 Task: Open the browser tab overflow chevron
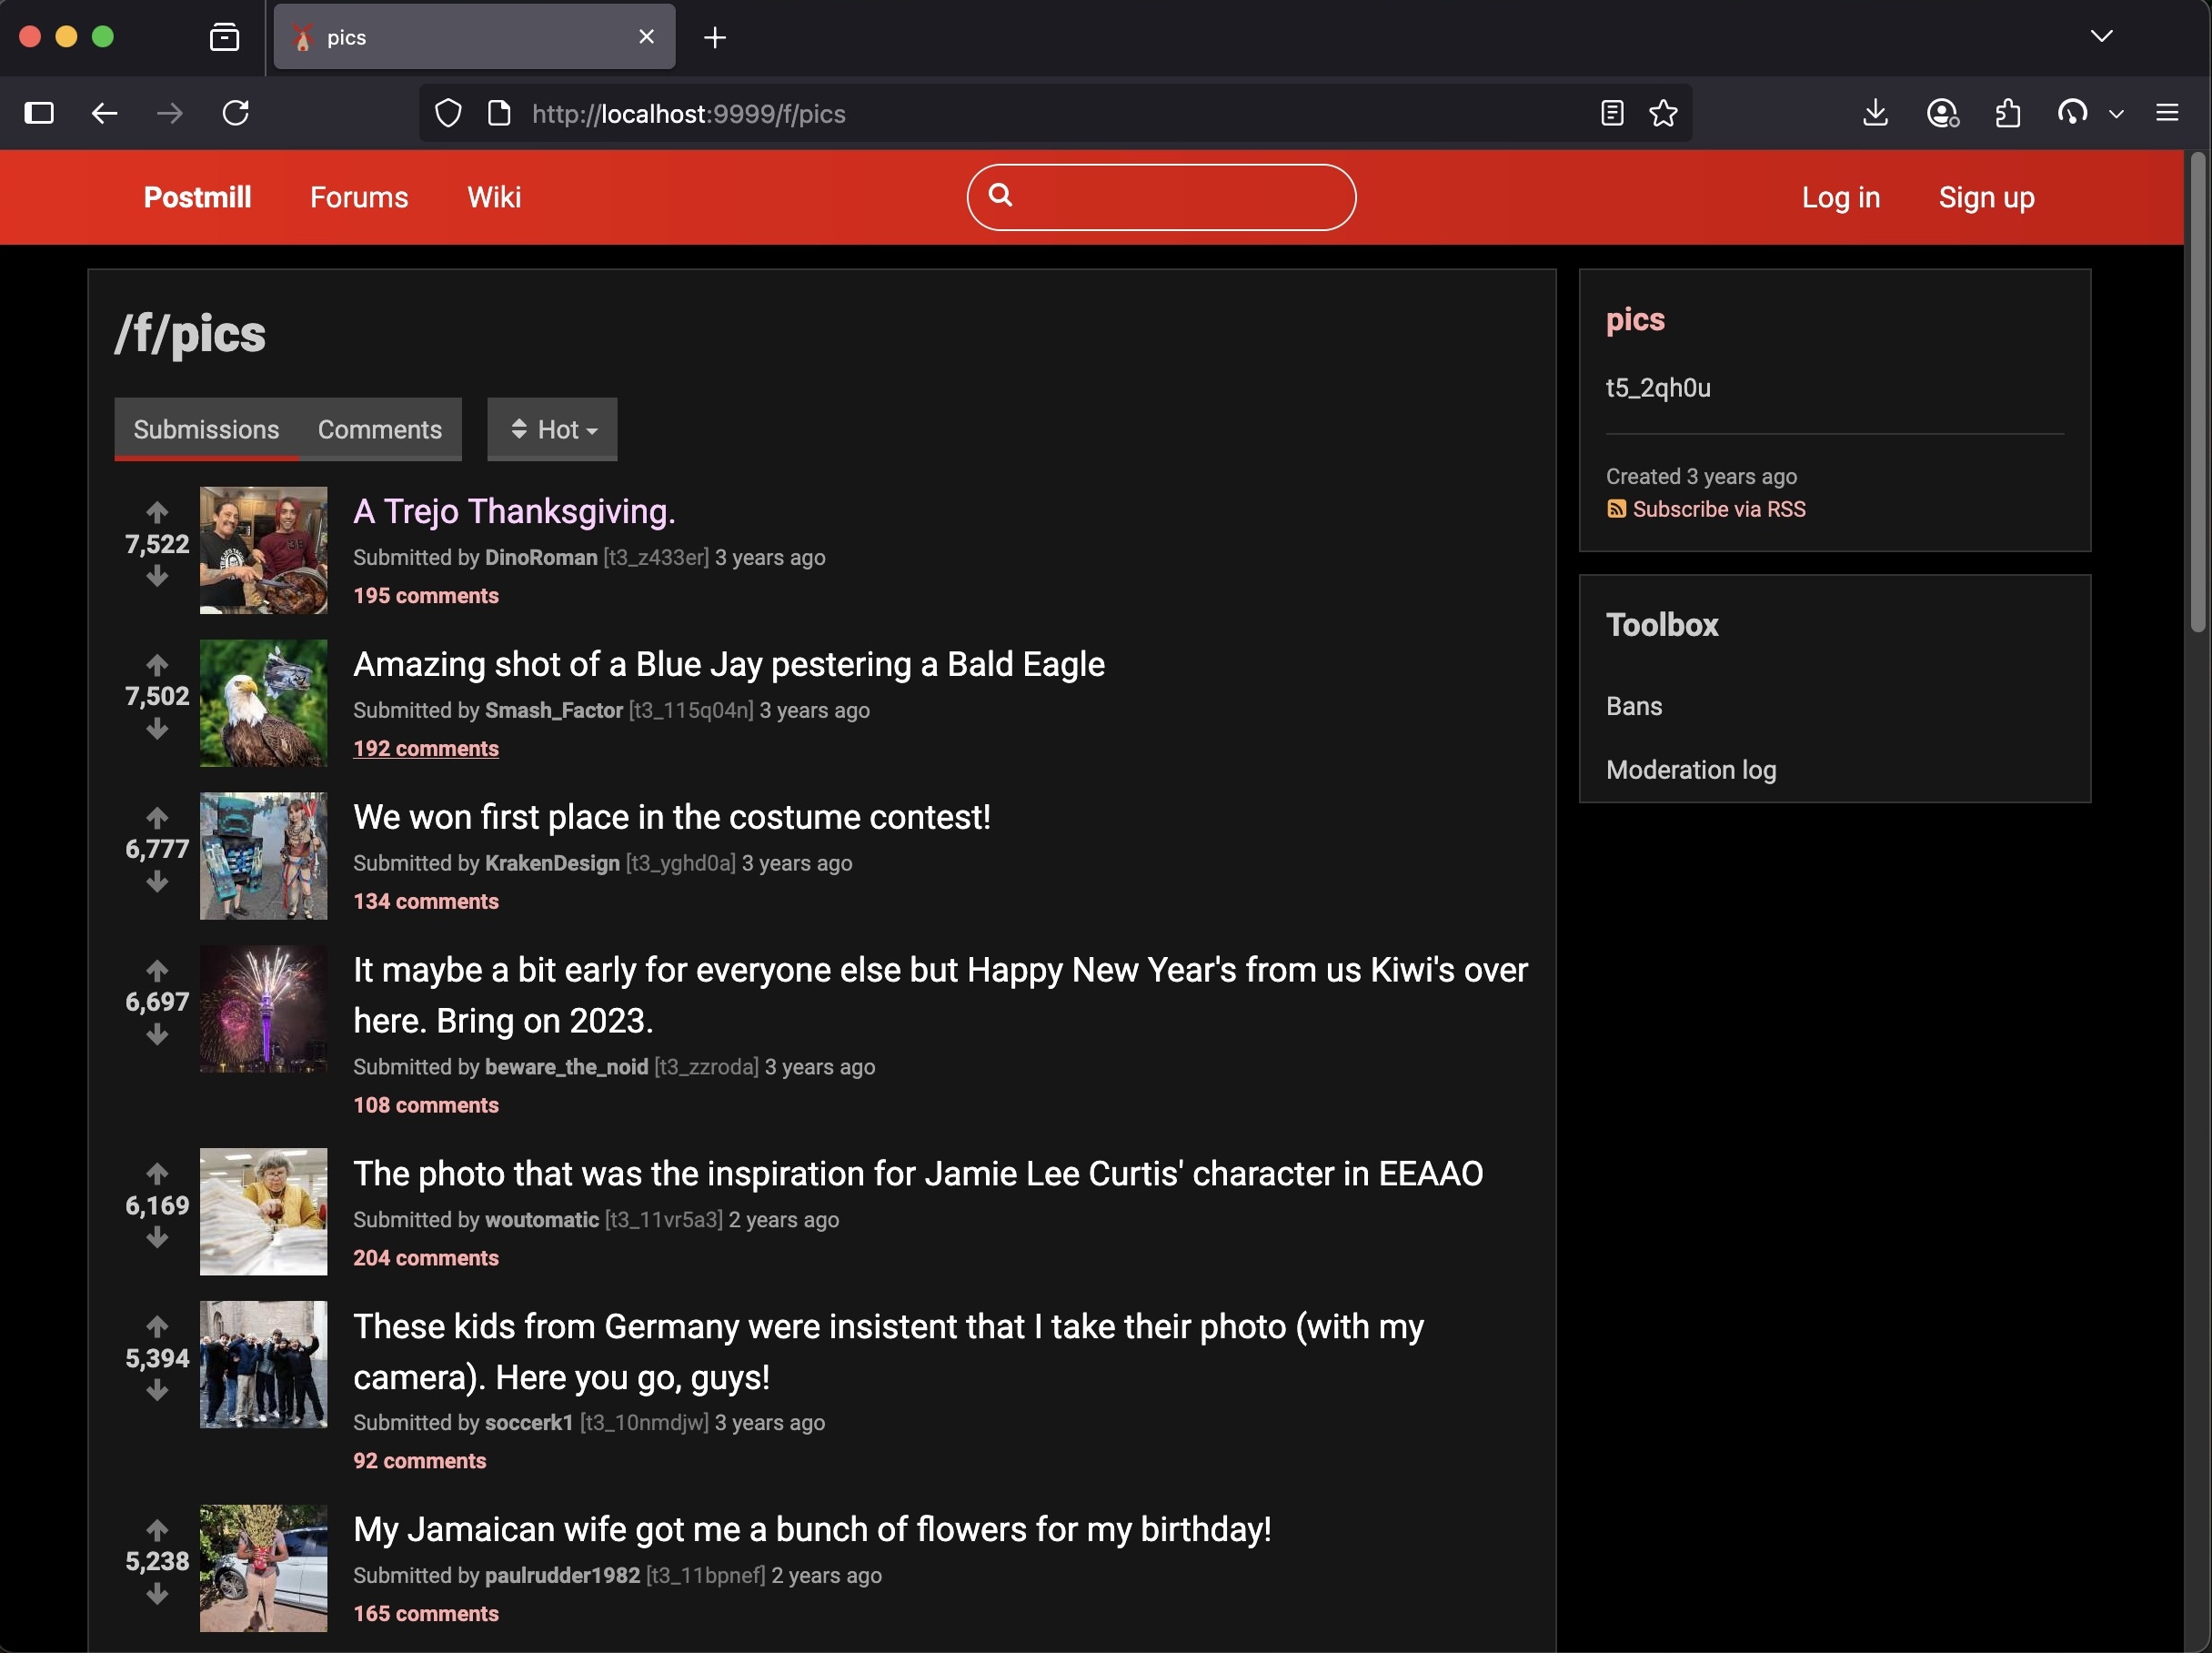click(x=2100, y=37)
